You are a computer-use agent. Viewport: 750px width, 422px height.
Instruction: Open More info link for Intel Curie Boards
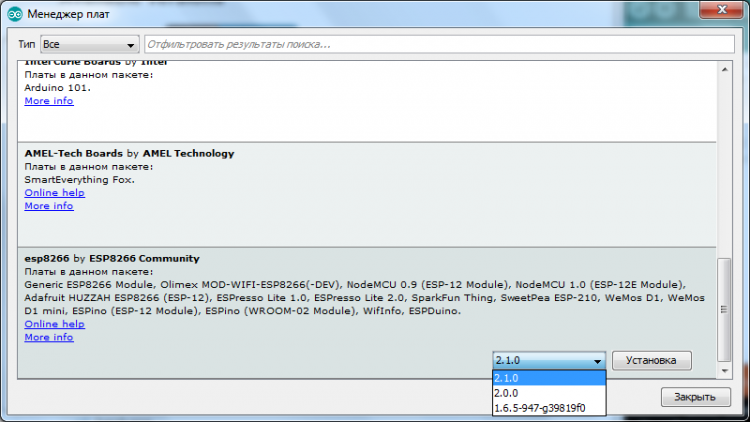[x=49, y=101]
